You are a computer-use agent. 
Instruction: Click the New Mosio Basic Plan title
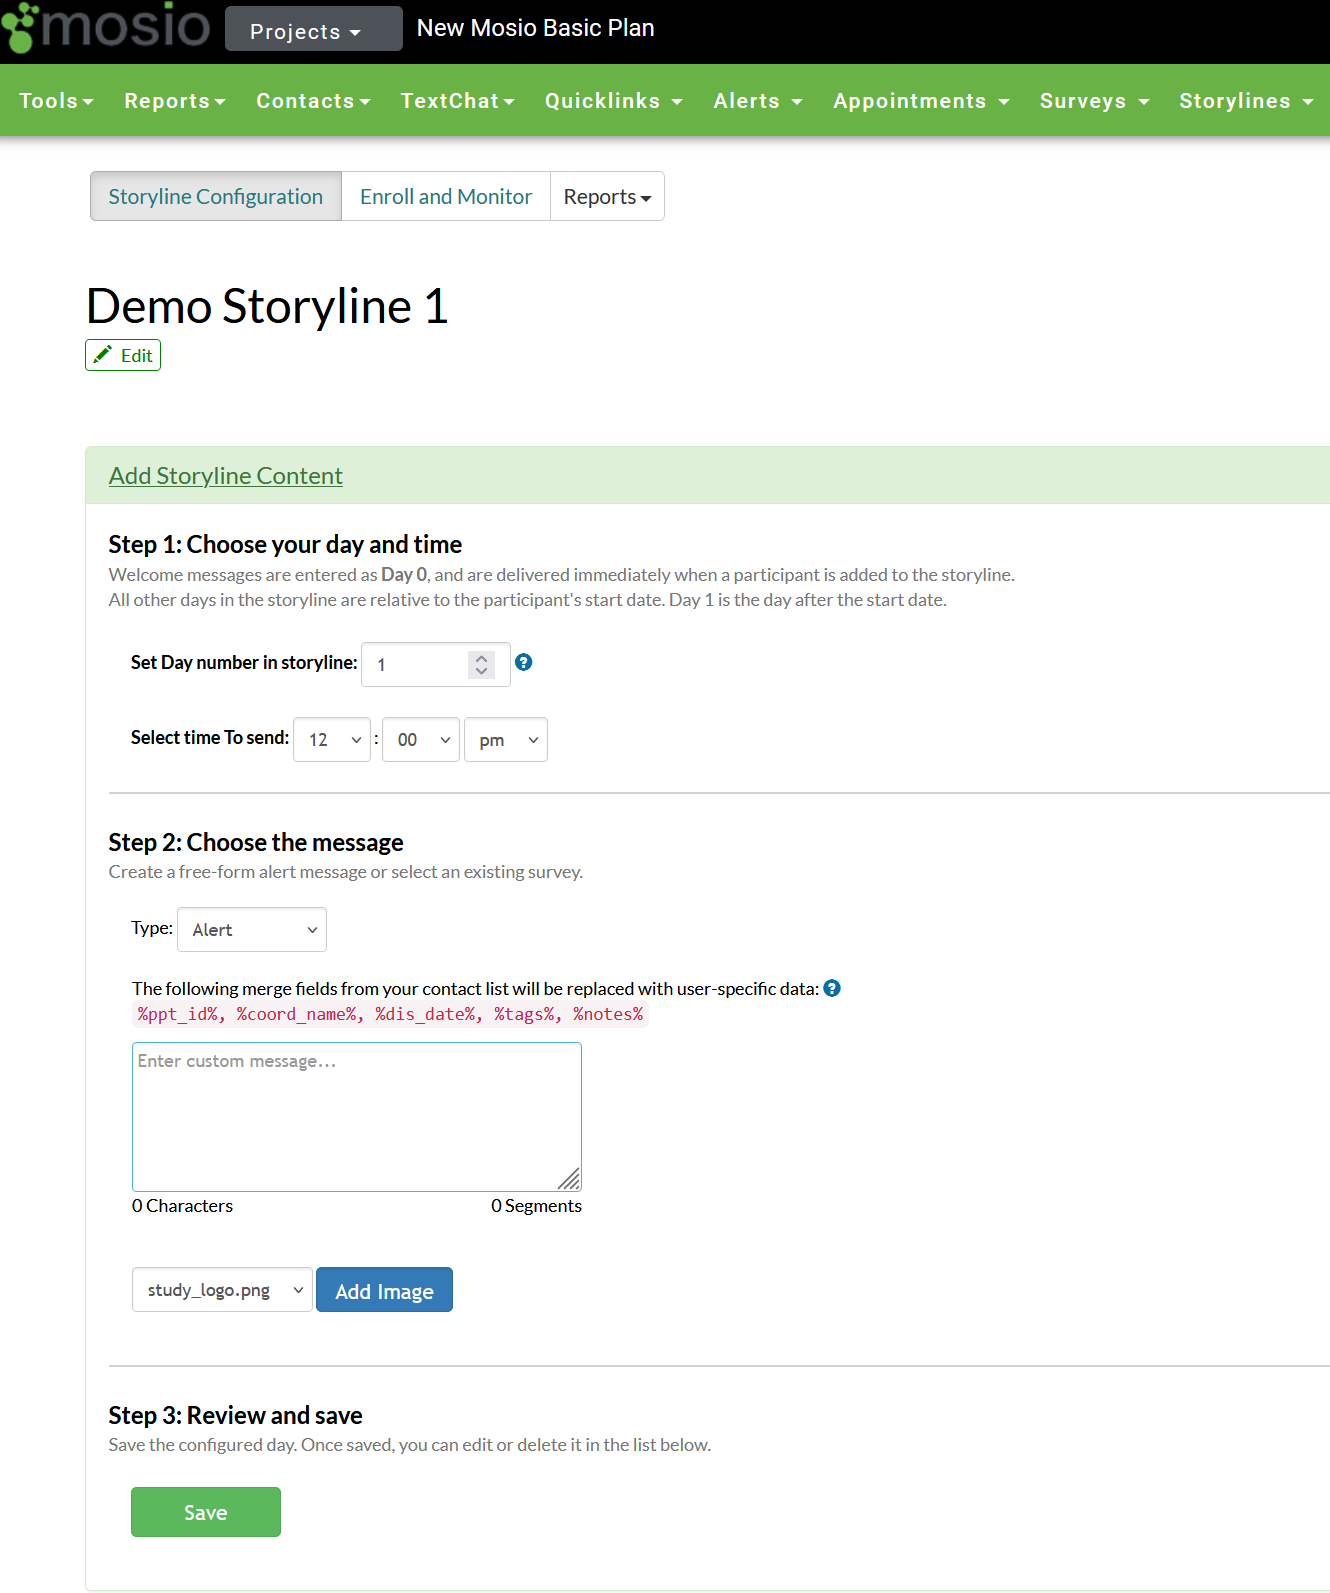click(535, 28)
